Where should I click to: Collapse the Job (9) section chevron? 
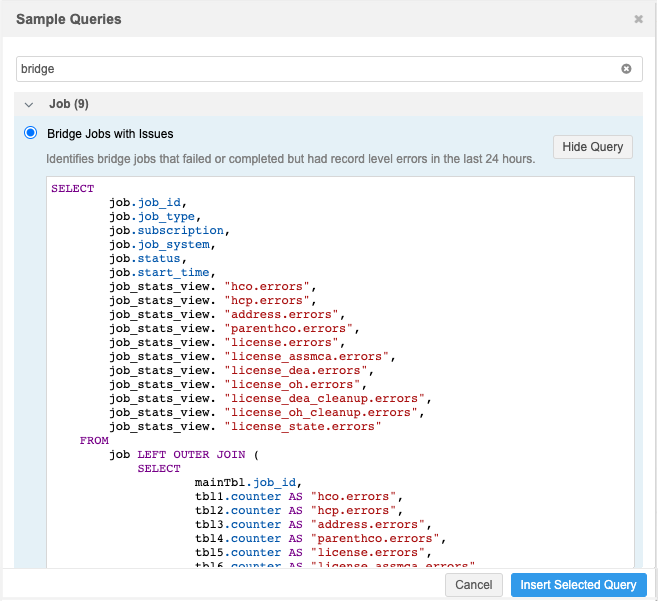[29, 104]
